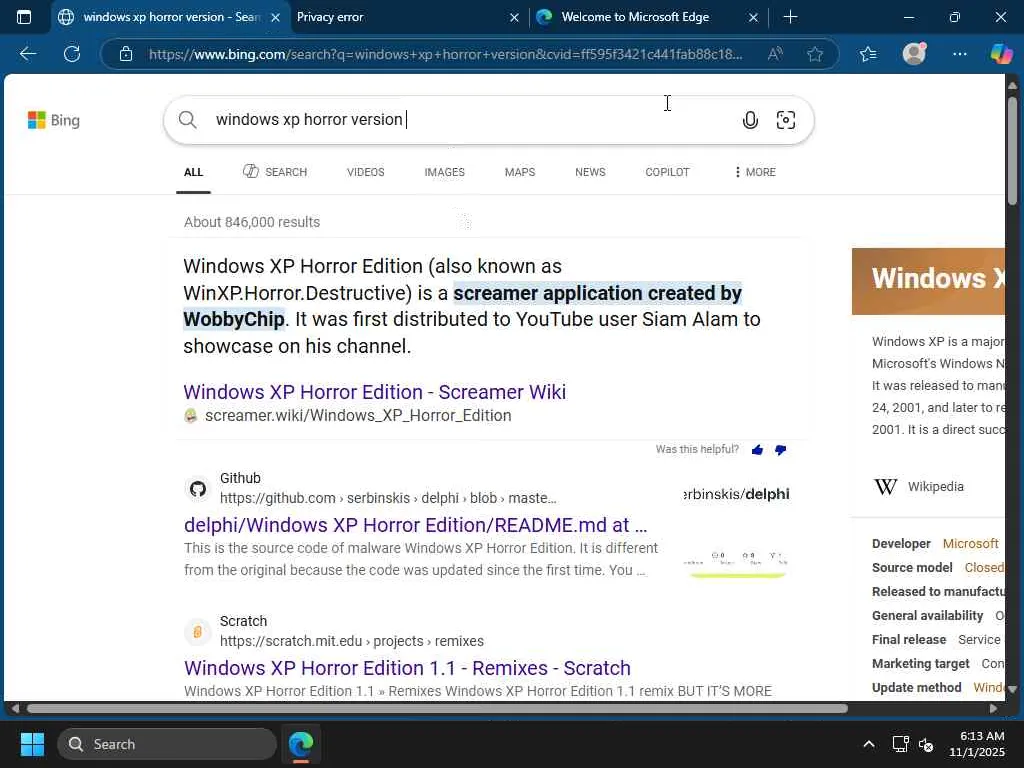1024x768 pixels.
Task: Launch the Copilot sidebar icon
Action: click(x=1001, y=54)
